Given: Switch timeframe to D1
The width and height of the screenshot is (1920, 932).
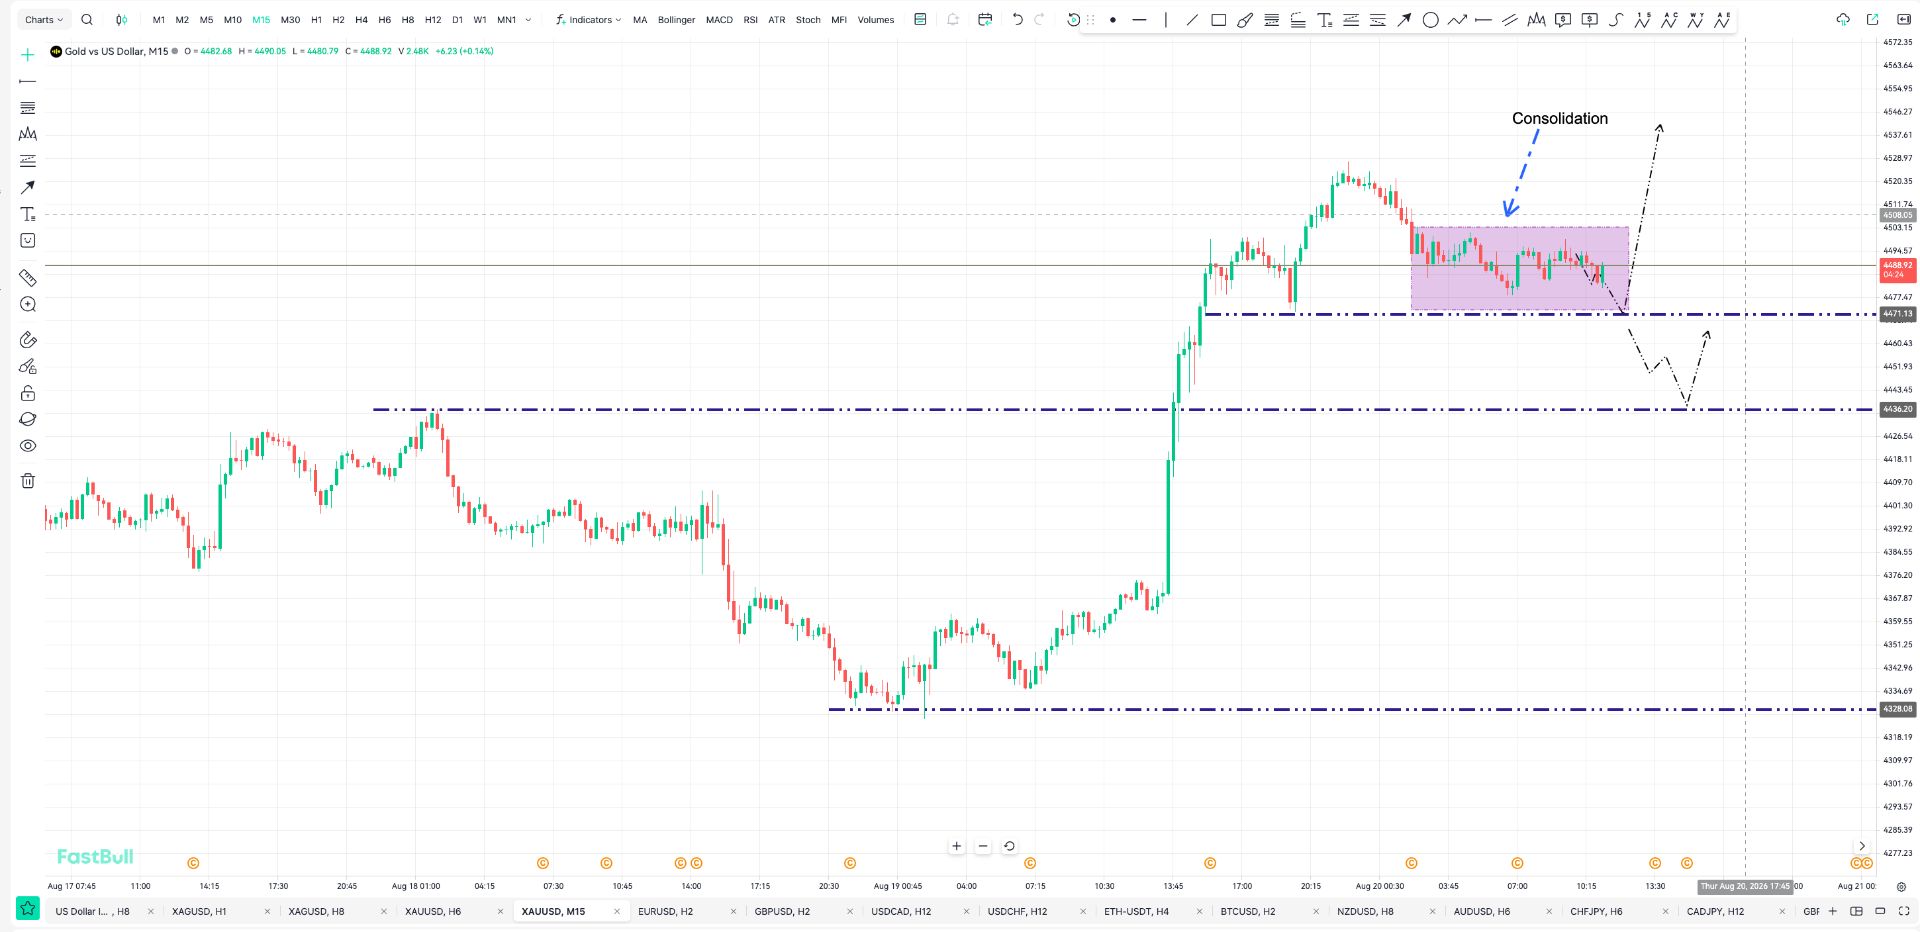Looking at the screenshot, I should tap(457, 20).
